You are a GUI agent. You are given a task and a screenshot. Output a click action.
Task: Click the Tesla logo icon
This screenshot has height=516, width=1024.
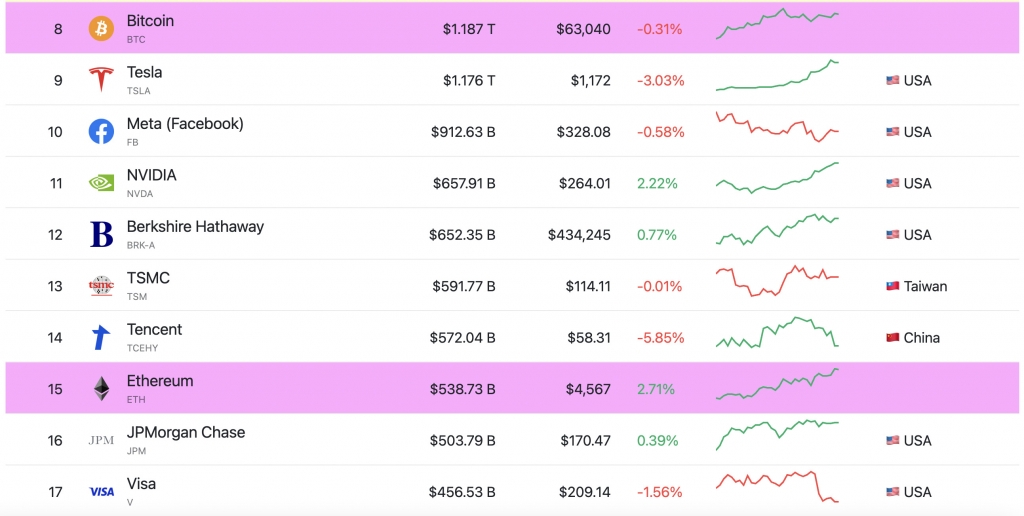(101, 80)
